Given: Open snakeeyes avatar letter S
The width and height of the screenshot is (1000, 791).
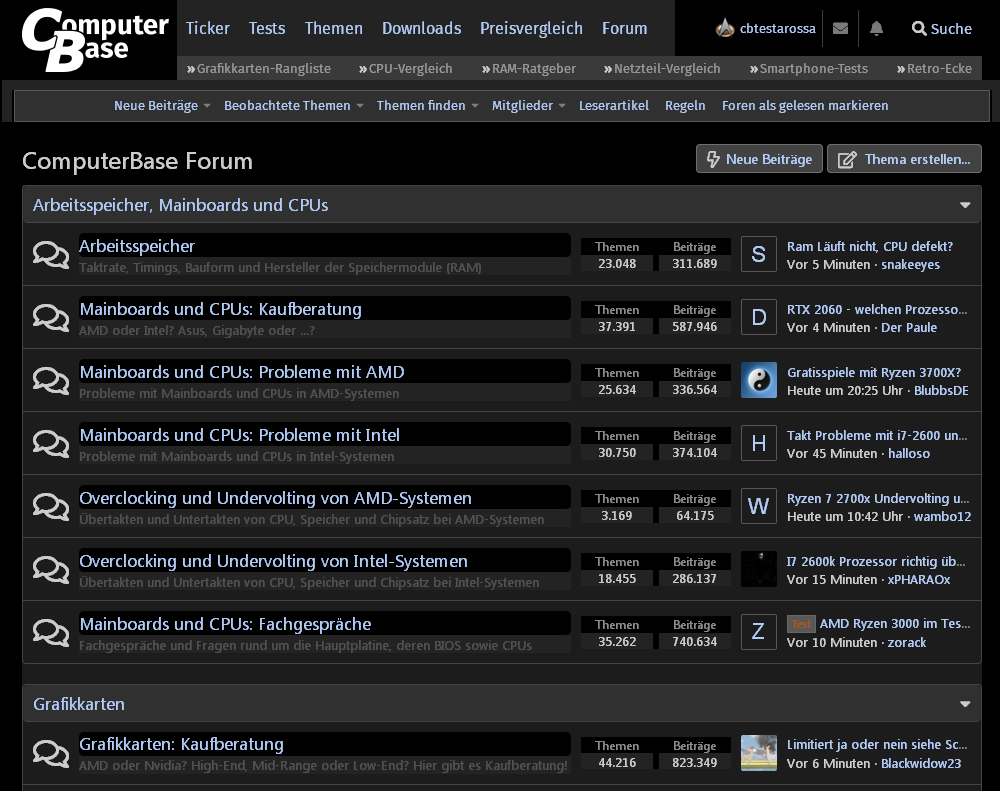Looking at the screenshot, I should (759, 254).
